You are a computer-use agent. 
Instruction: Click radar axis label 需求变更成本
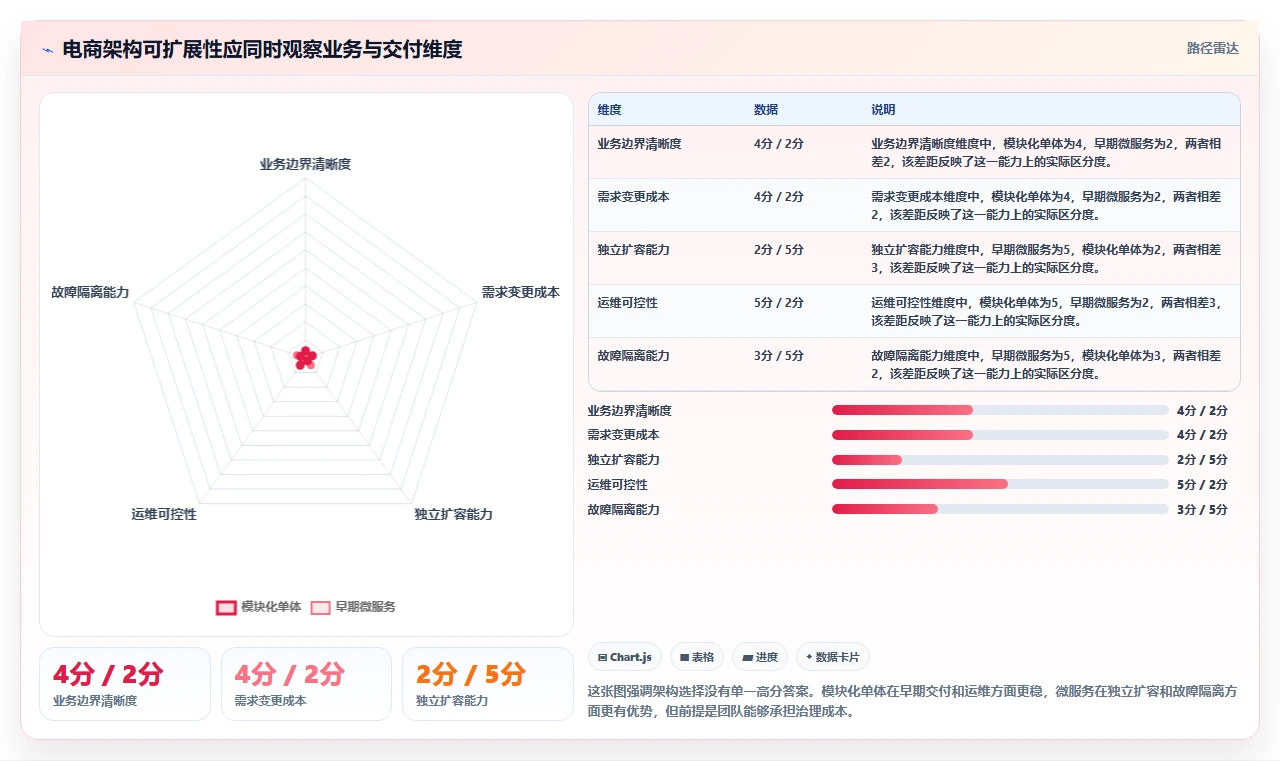[521, 292]
